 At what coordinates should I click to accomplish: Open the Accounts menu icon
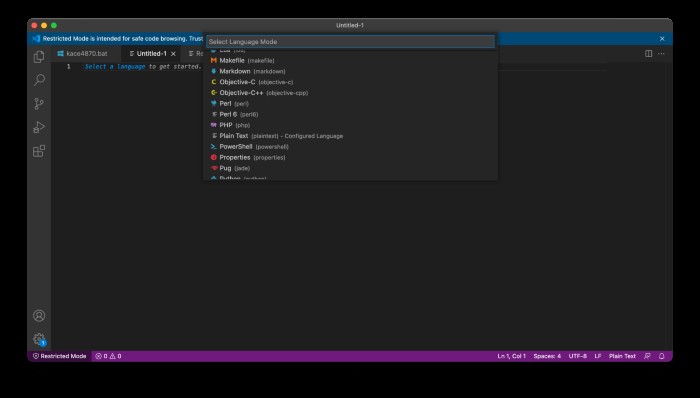[x=39, y=316]
